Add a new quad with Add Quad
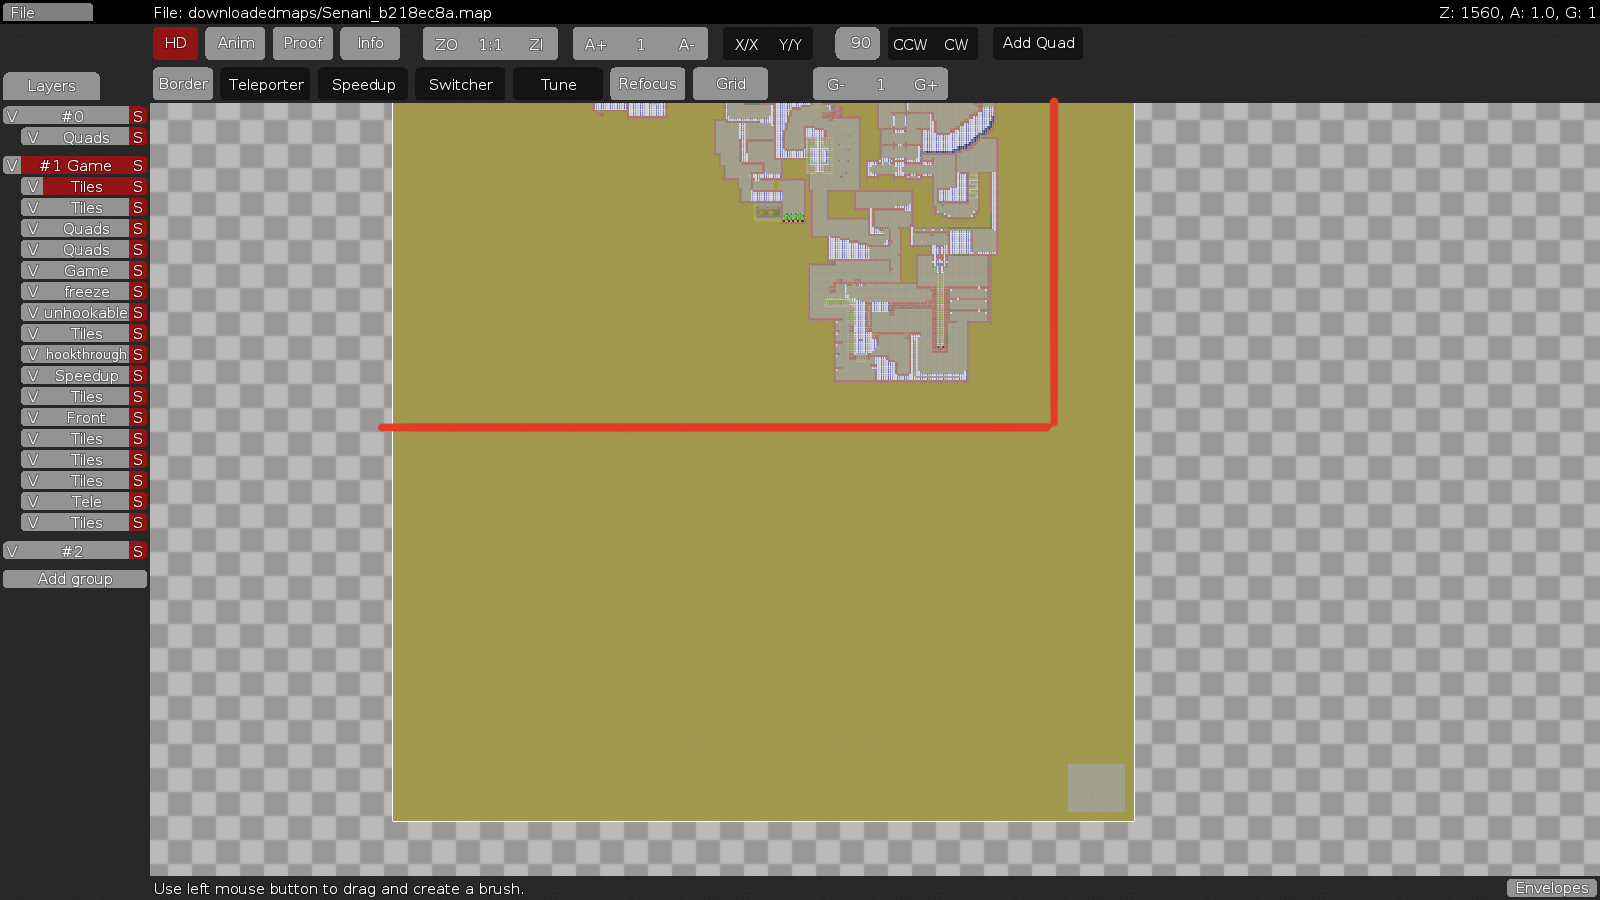 pos(1037,43)
